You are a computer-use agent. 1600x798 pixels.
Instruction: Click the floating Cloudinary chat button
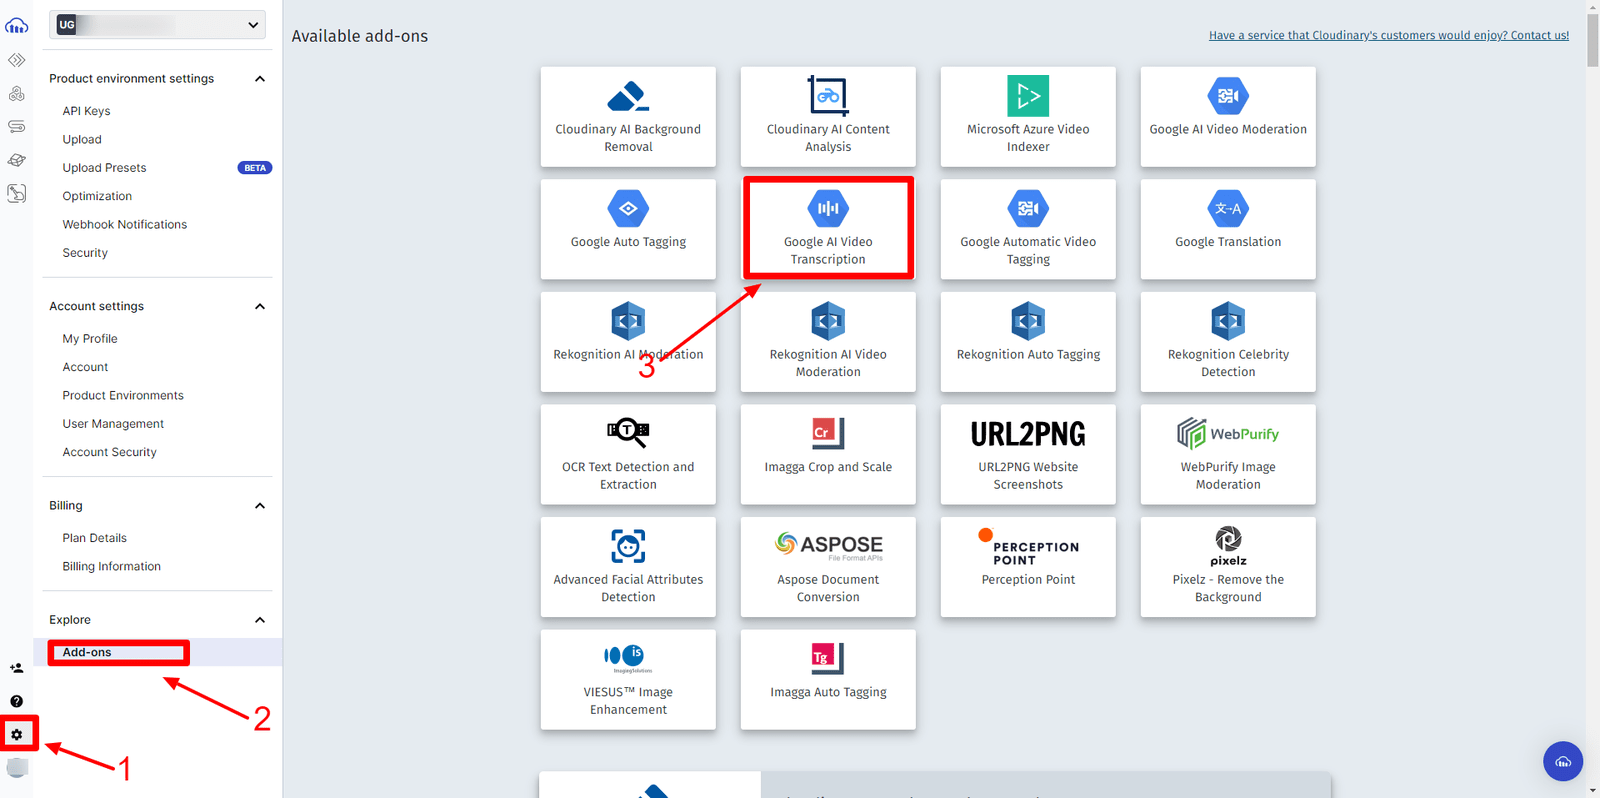point(1563,761)
